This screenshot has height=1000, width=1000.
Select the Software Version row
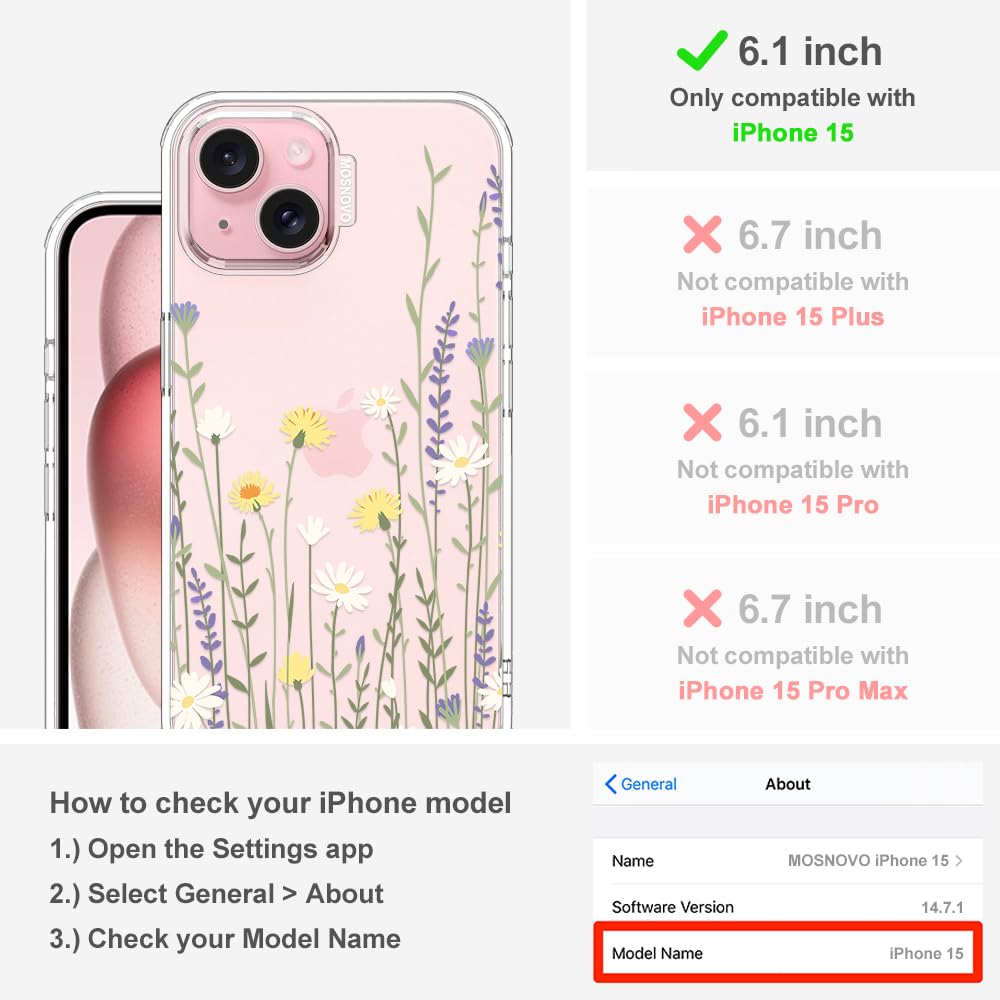(x=788, y=906)
